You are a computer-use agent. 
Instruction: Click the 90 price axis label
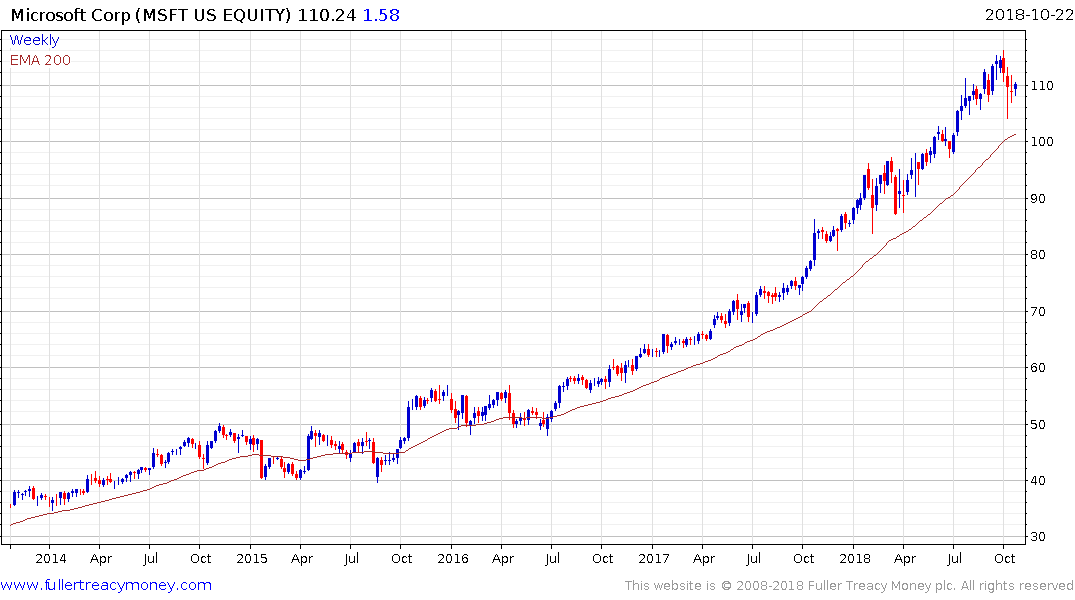pos(1038,199)
